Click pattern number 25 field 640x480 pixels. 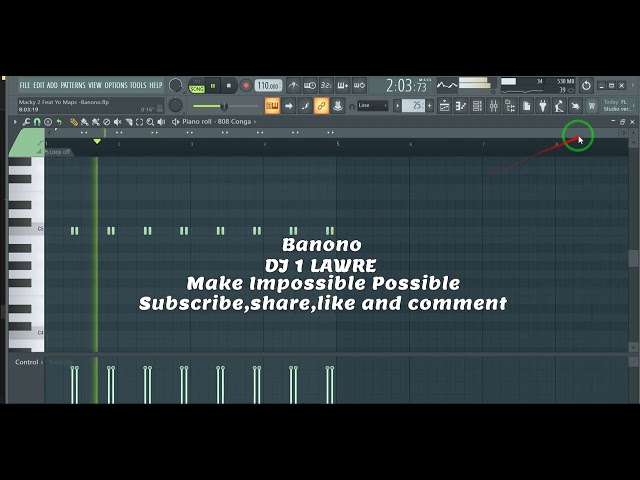pos(413,106)
